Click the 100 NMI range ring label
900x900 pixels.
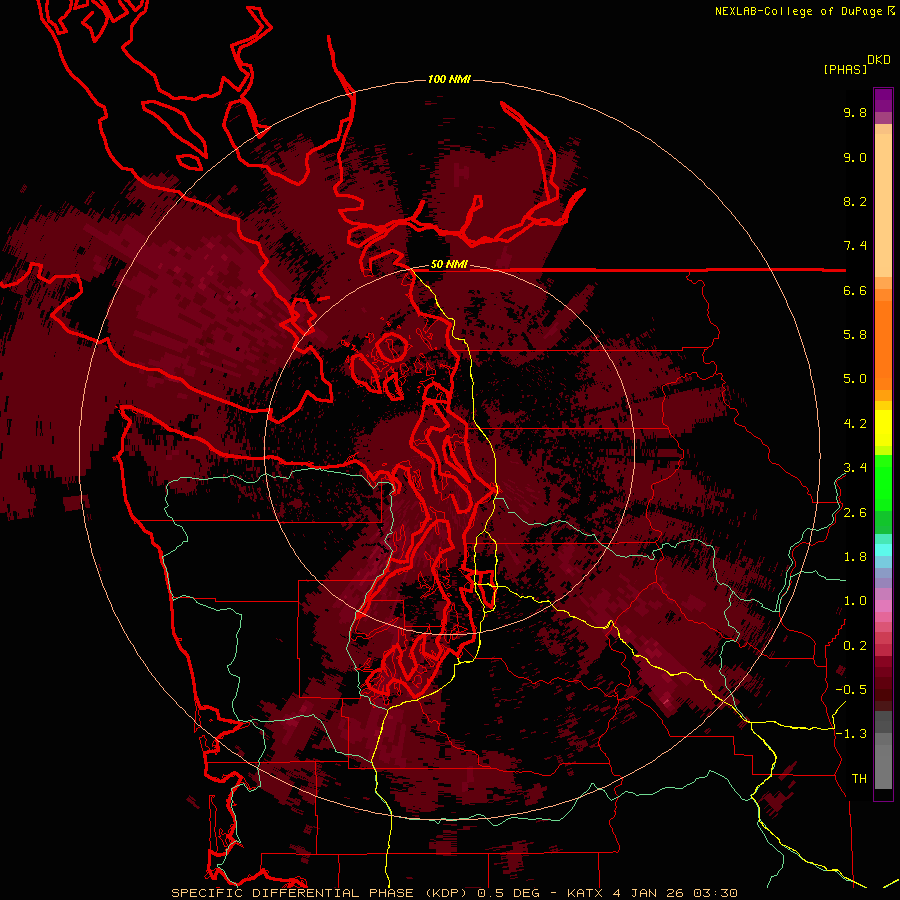(449, 79)
